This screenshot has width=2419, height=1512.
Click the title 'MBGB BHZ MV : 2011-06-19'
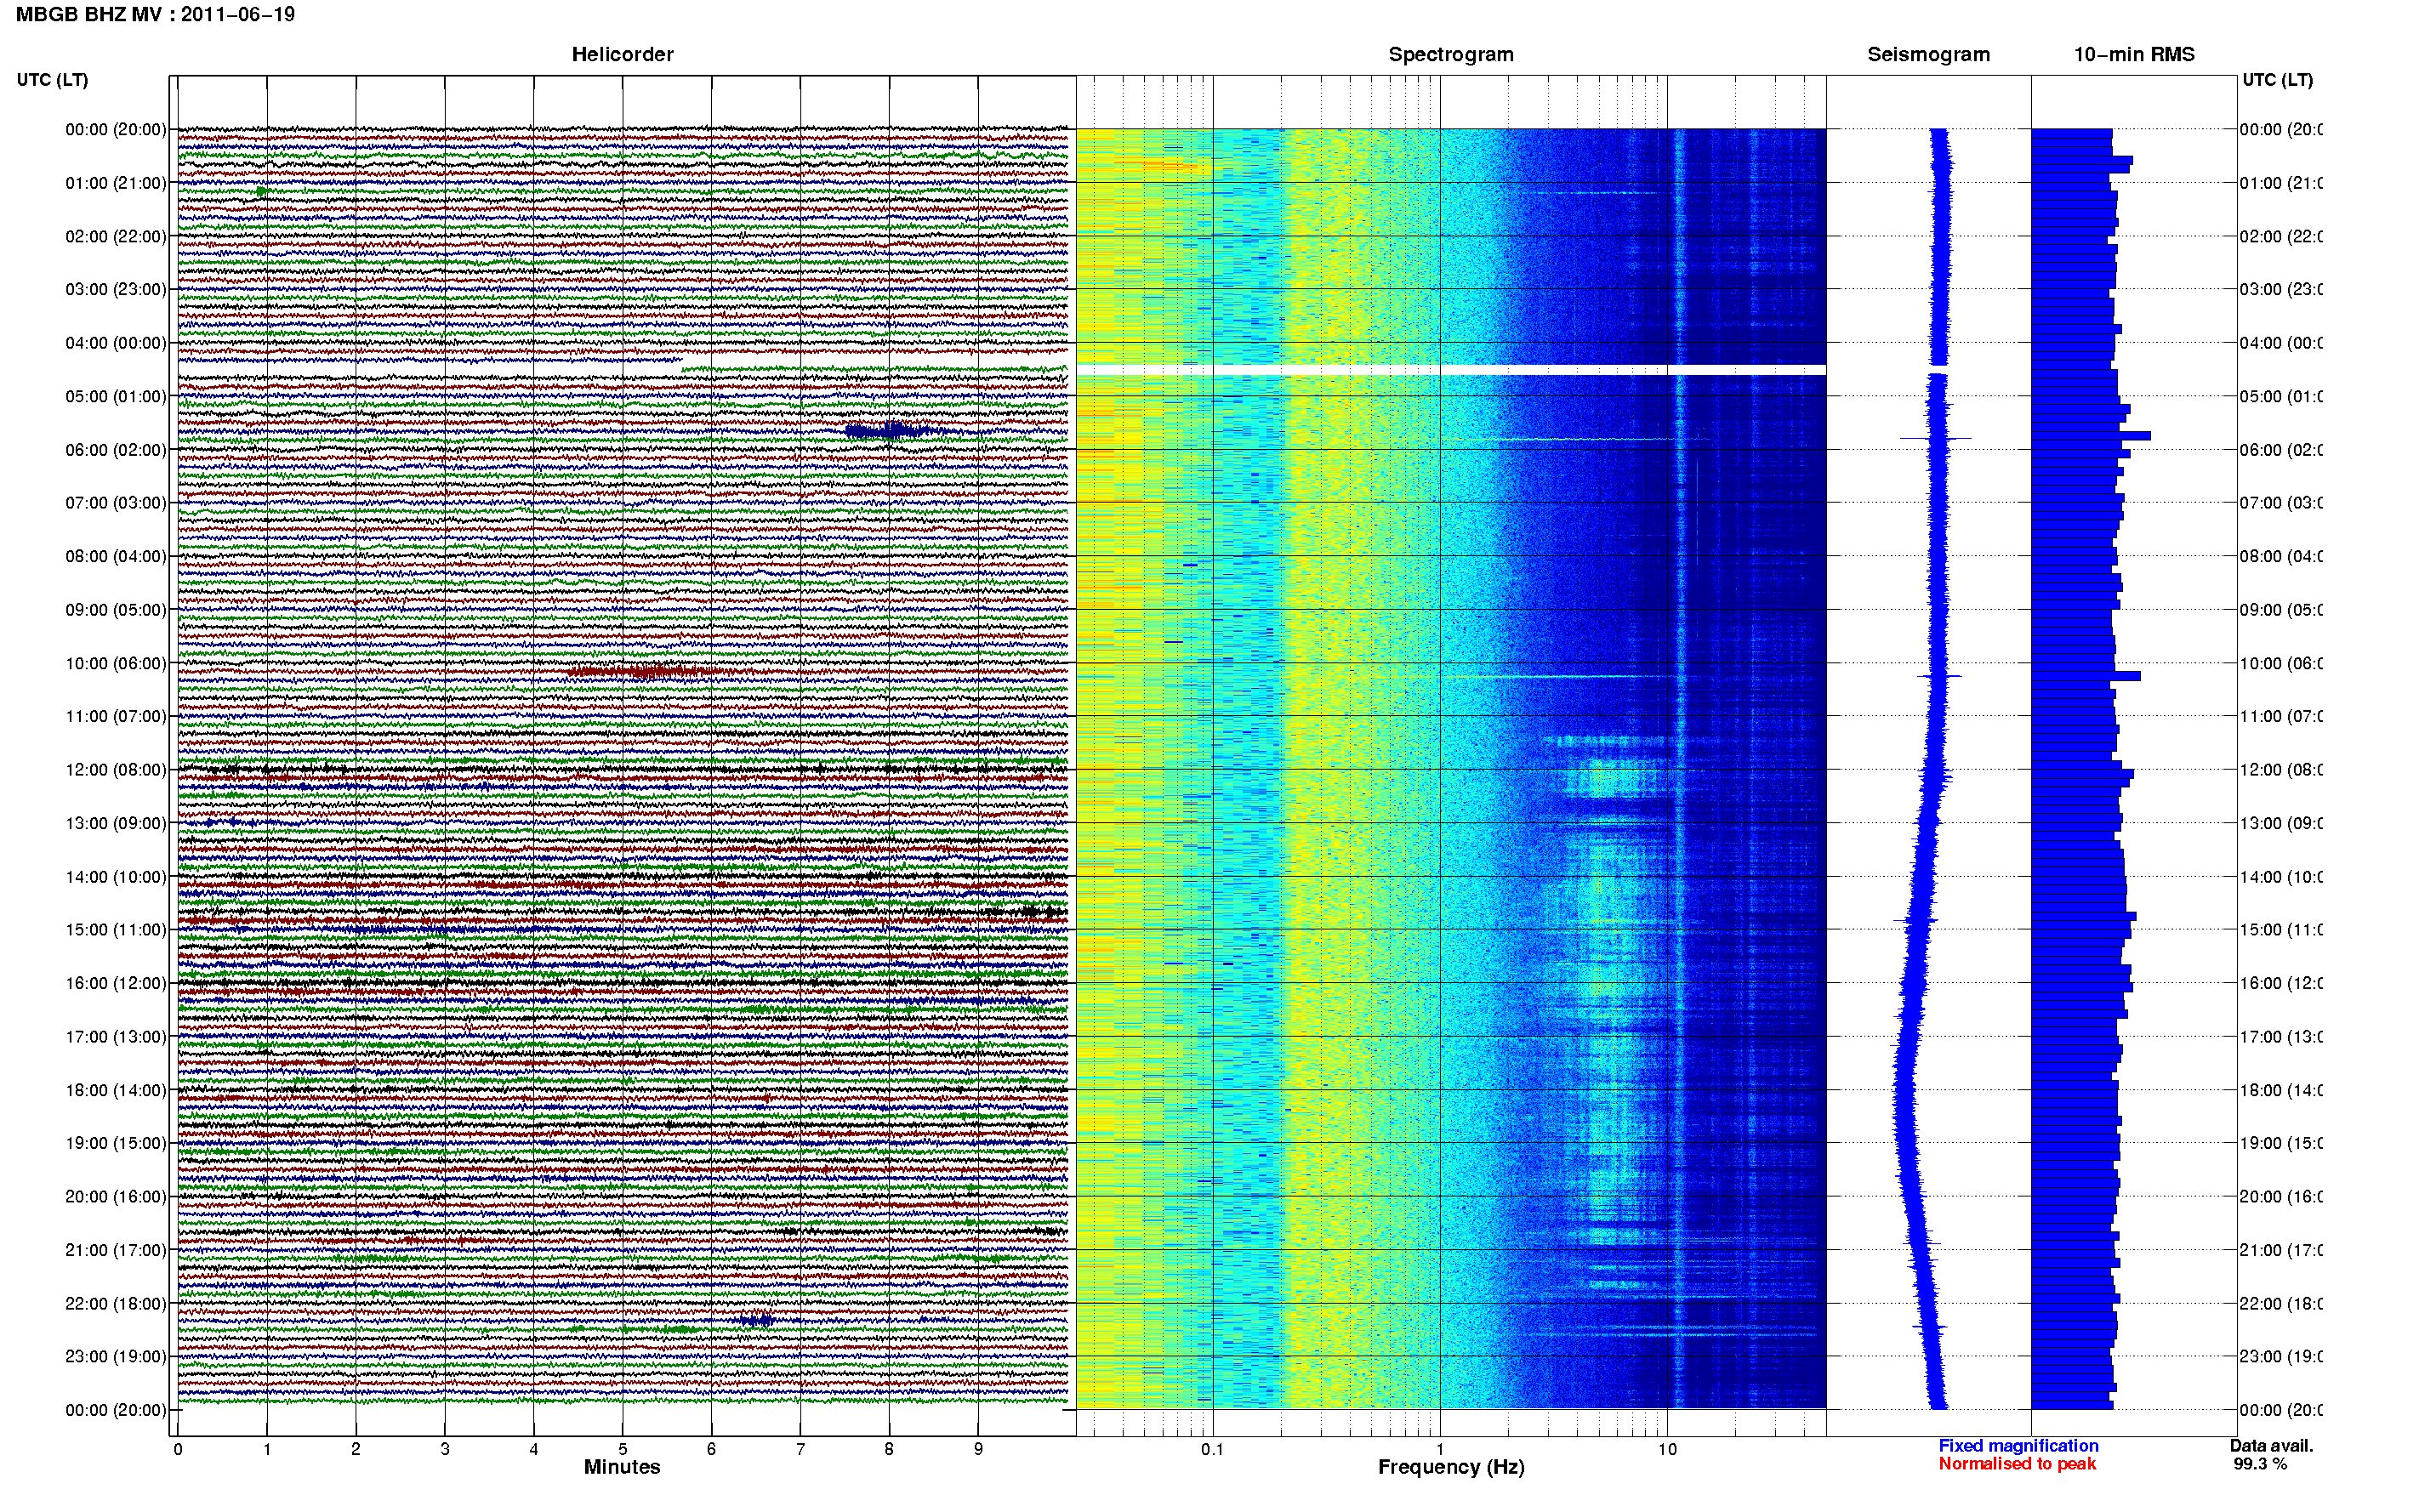[155, 15]
